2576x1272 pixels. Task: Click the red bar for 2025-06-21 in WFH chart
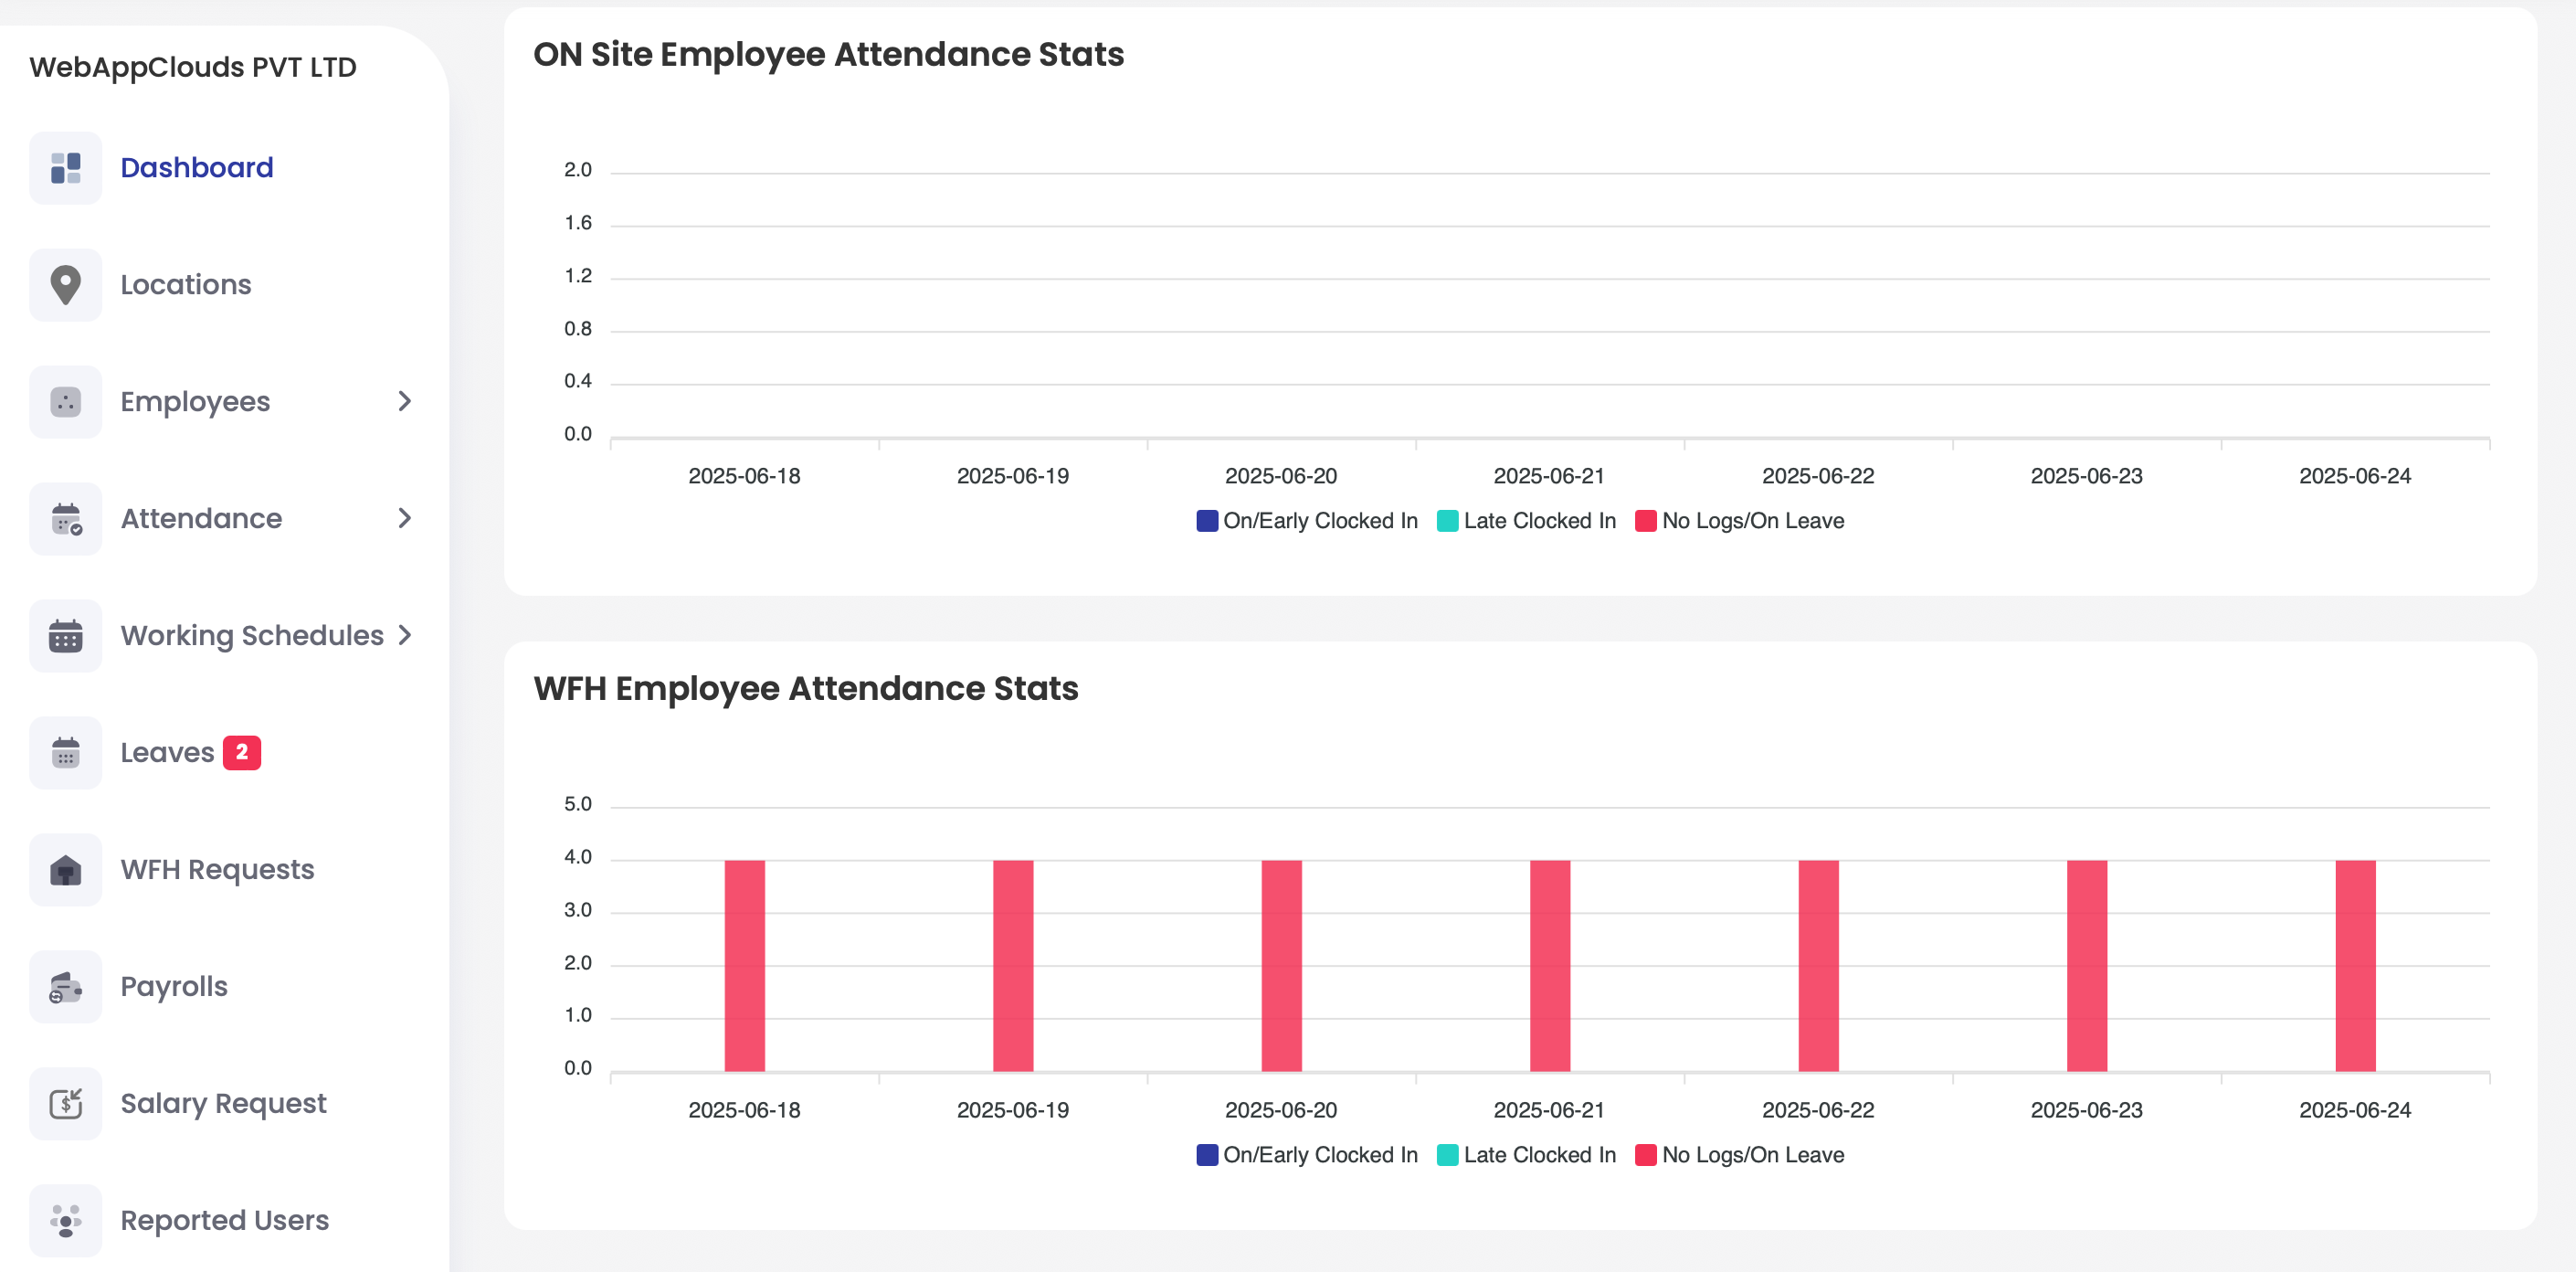[x=1549, y=963]
